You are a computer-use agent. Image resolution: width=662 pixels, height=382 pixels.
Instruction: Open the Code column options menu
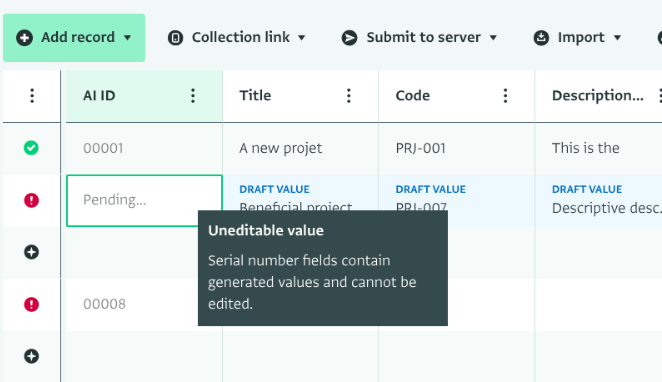click(x=505, y=96)
